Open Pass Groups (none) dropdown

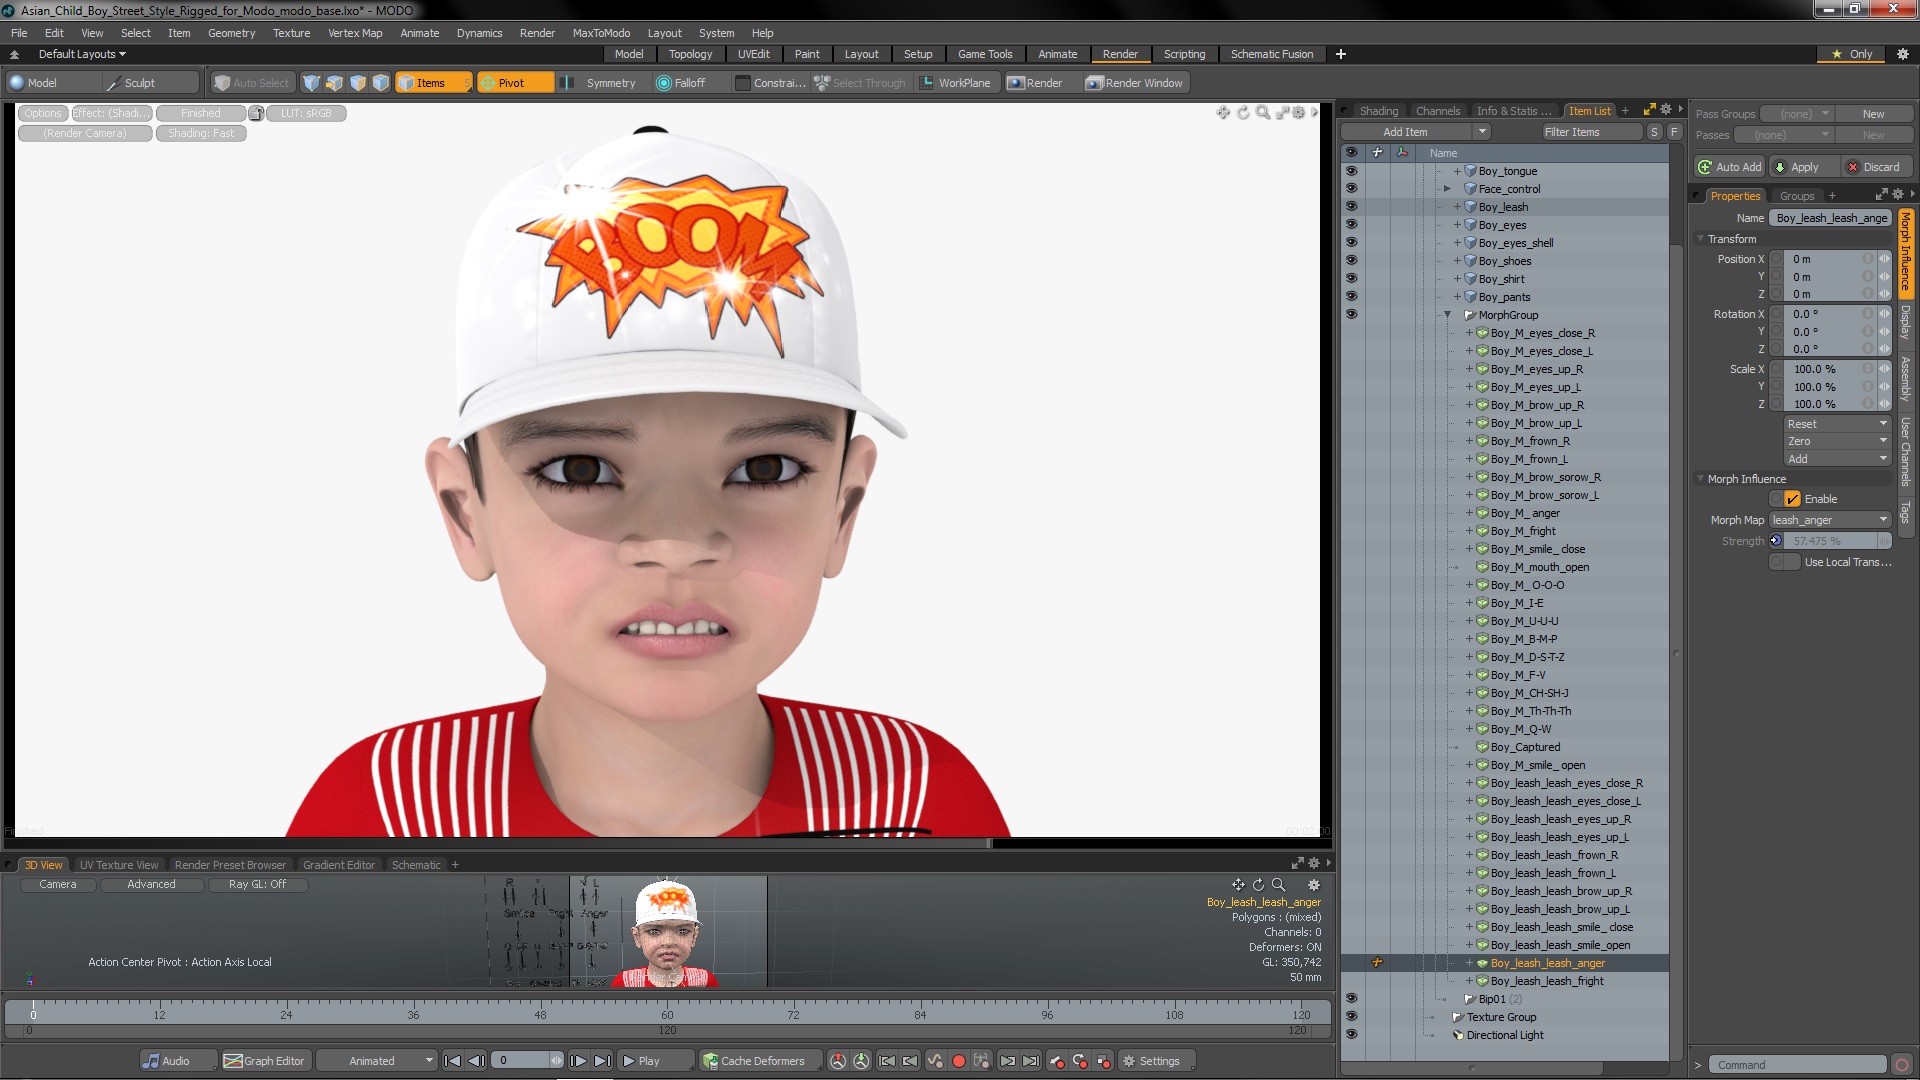(1796, 114)
